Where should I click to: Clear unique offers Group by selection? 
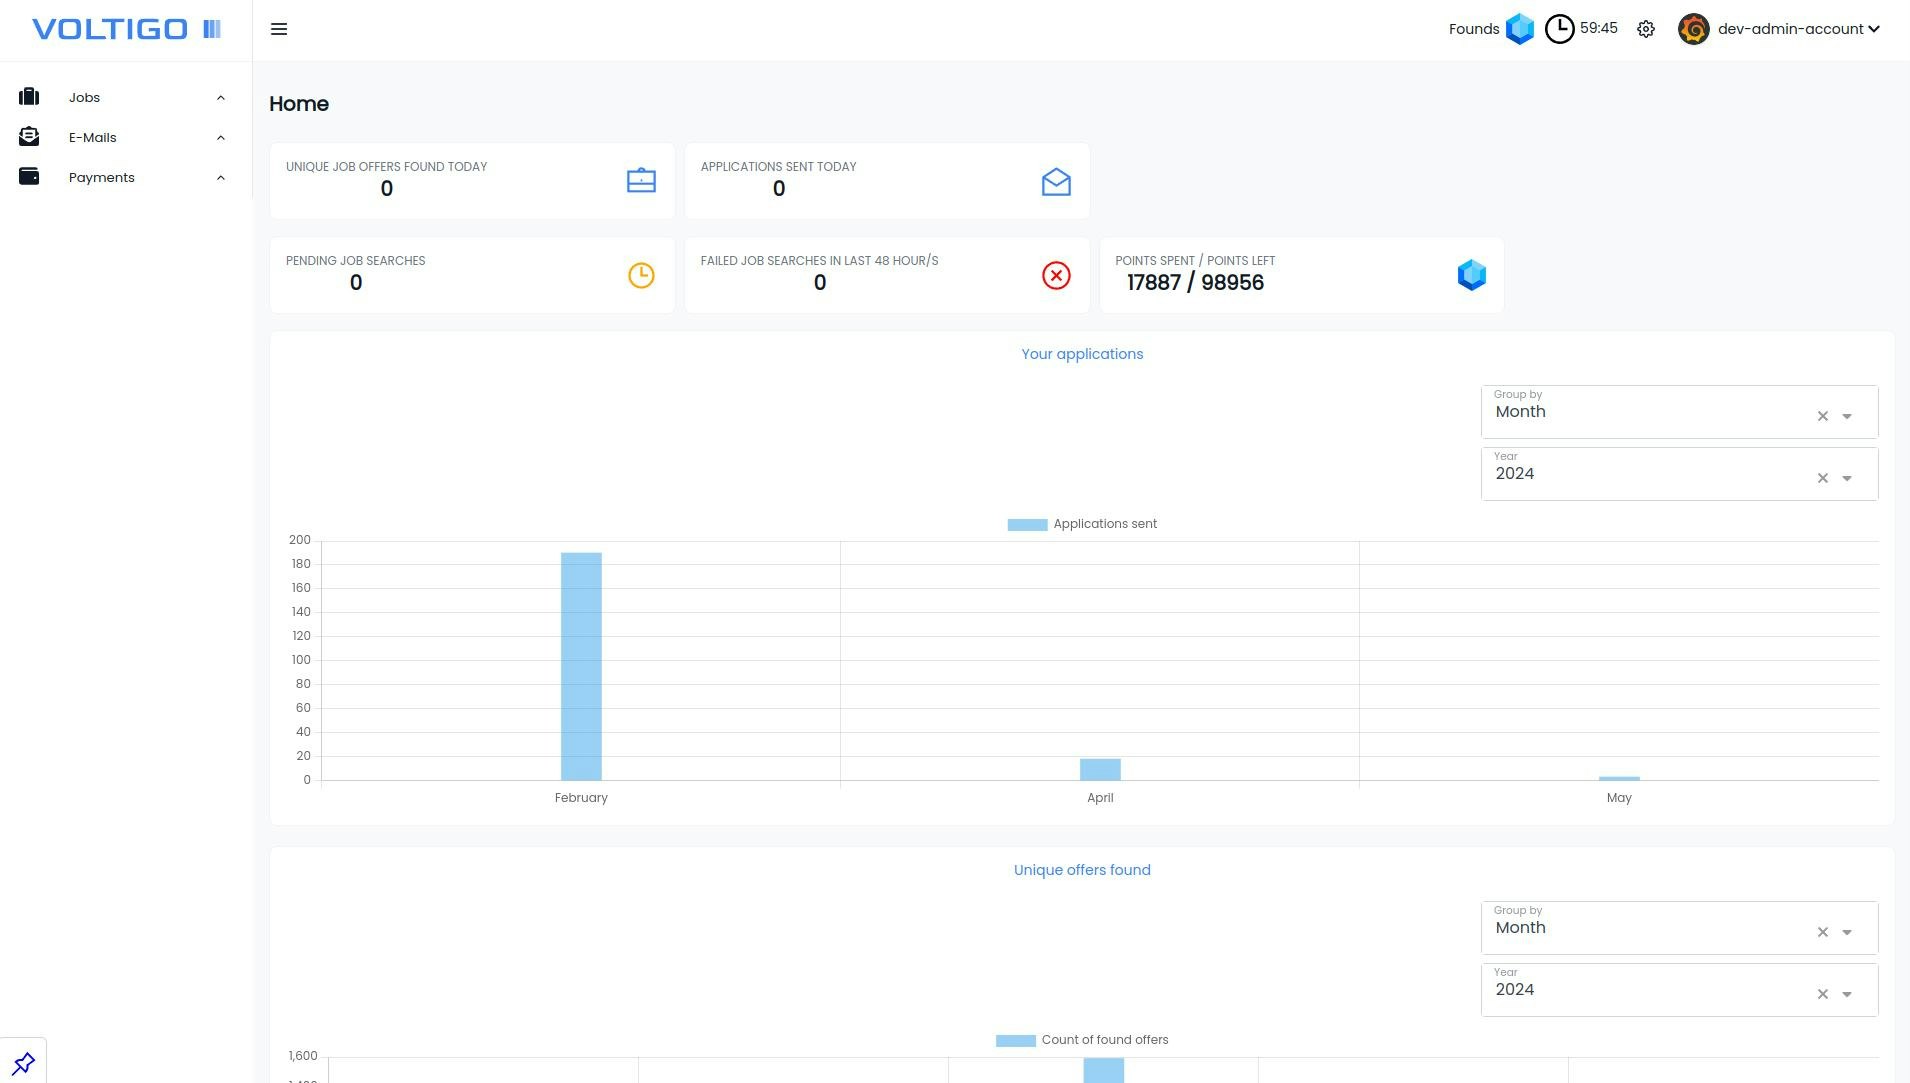coord(1822,932)
